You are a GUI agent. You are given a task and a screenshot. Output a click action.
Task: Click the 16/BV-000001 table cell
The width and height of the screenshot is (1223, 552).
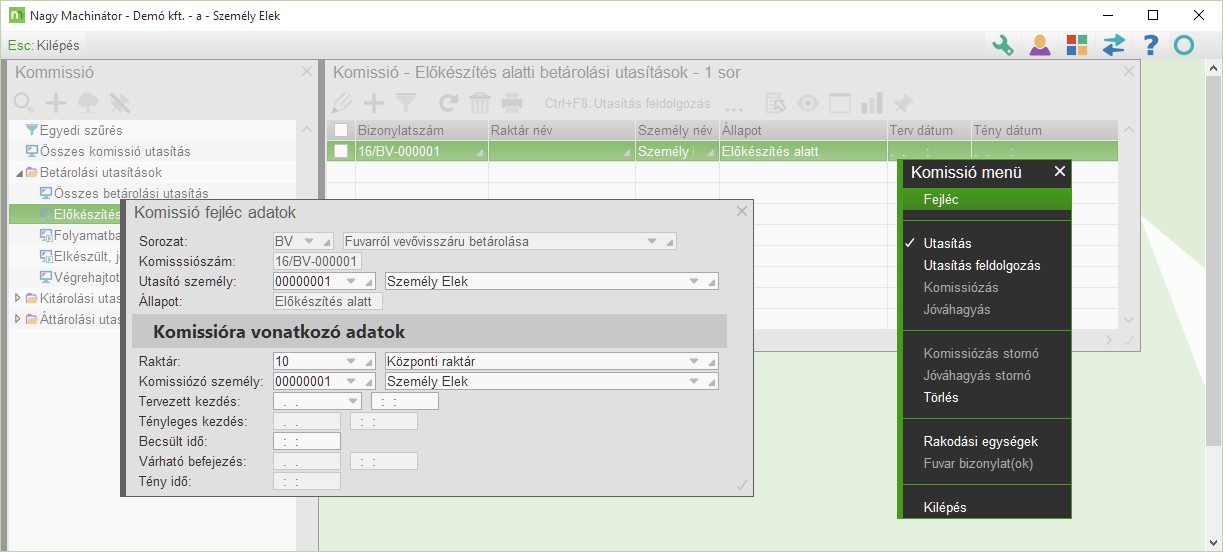pos(420,151)
